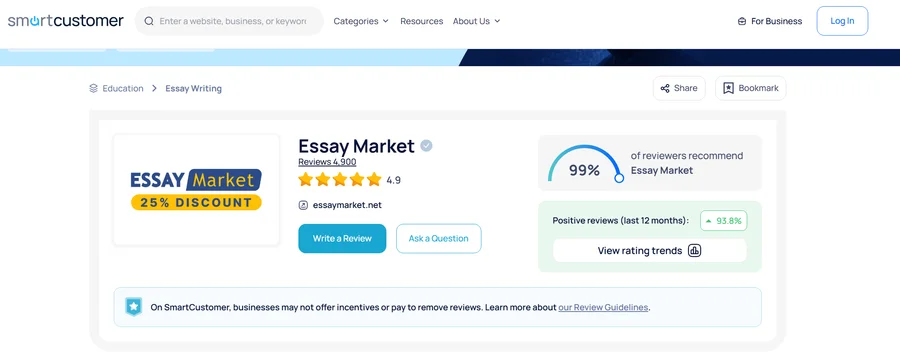Click the 4.9 rating value
Screen dimensions: 900x363
click(394, 180)
